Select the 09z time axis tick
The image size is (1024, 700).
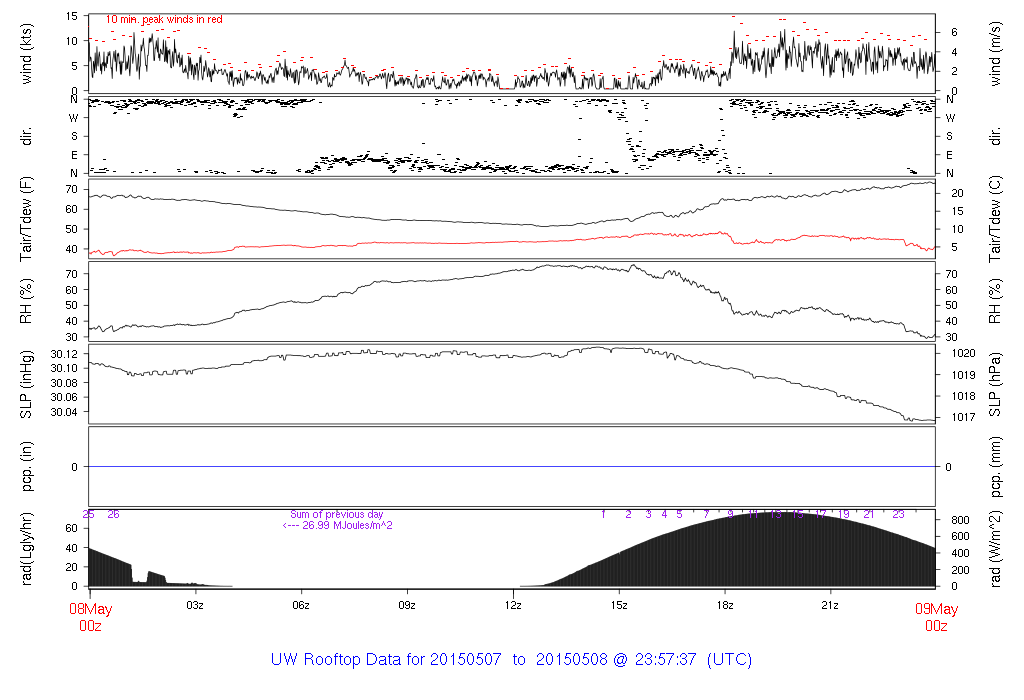click(407, 605)
